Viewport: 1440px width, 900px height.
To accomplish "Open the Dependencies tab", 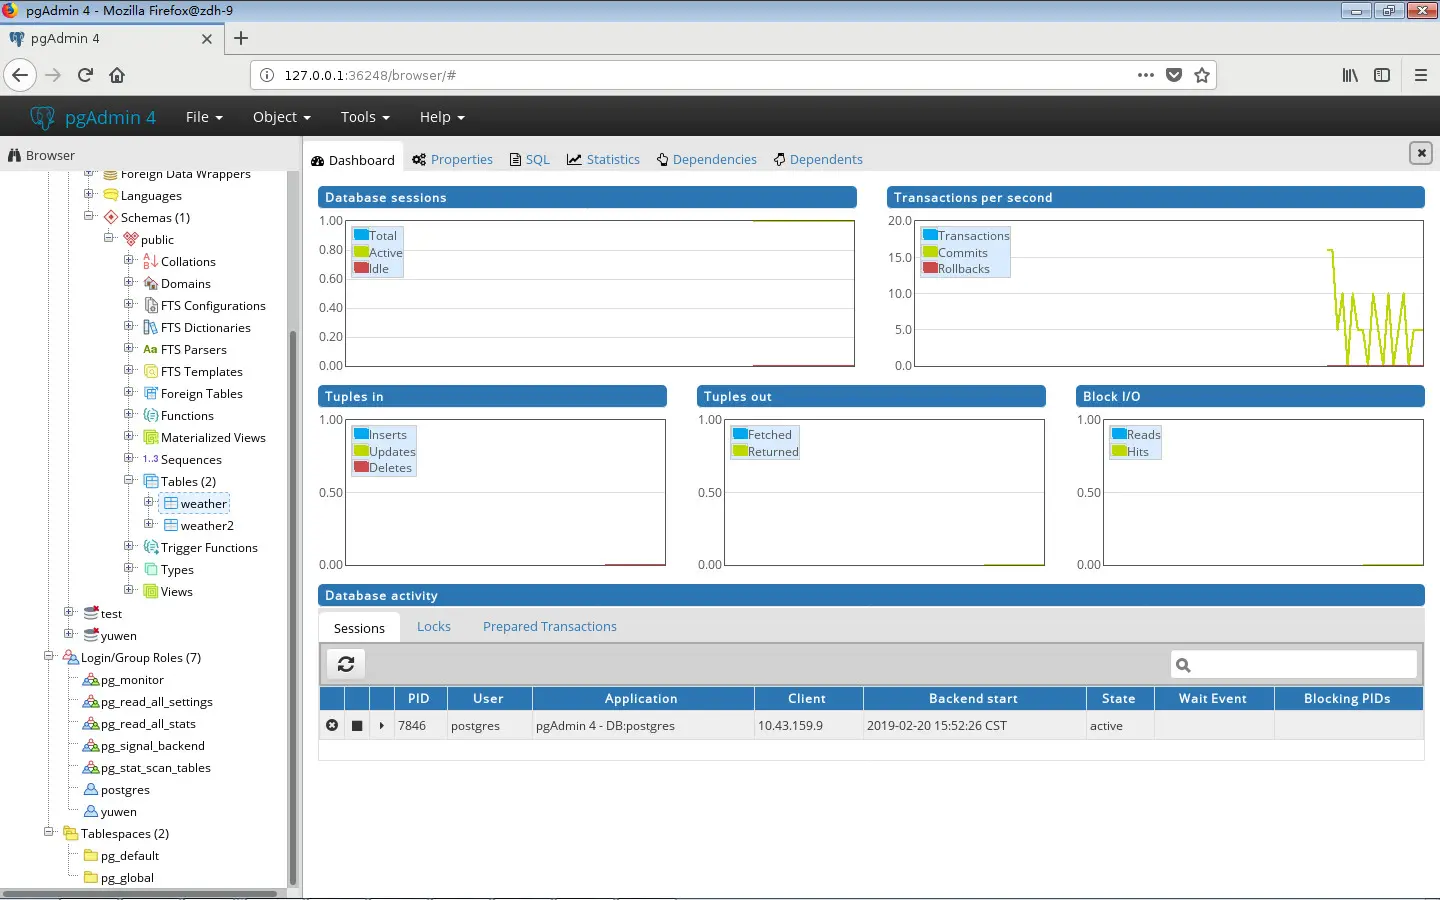I will click(707, 160).
